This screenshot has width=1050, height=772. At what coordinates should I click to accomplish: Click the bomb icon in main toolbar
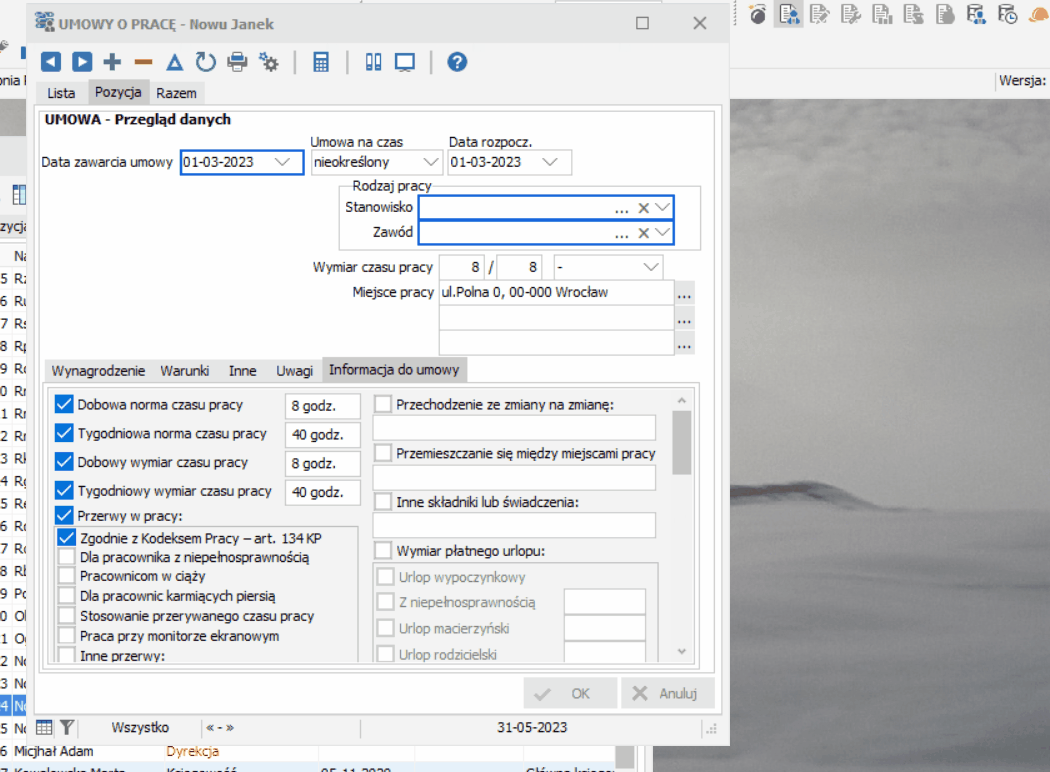tap(757, 14)
